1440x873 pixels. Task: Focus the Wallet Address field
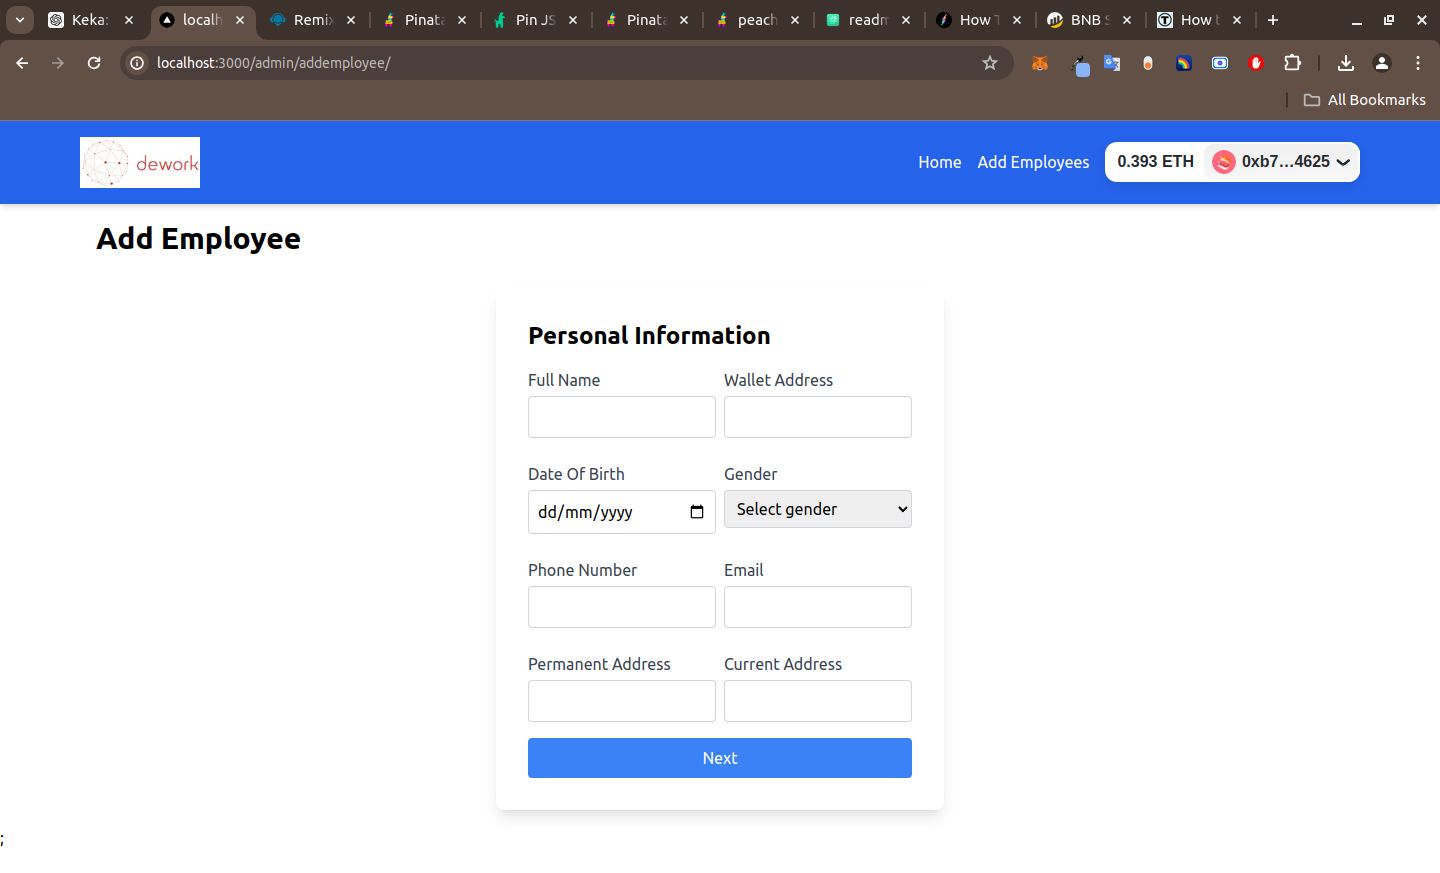click(x=818, y=417)
